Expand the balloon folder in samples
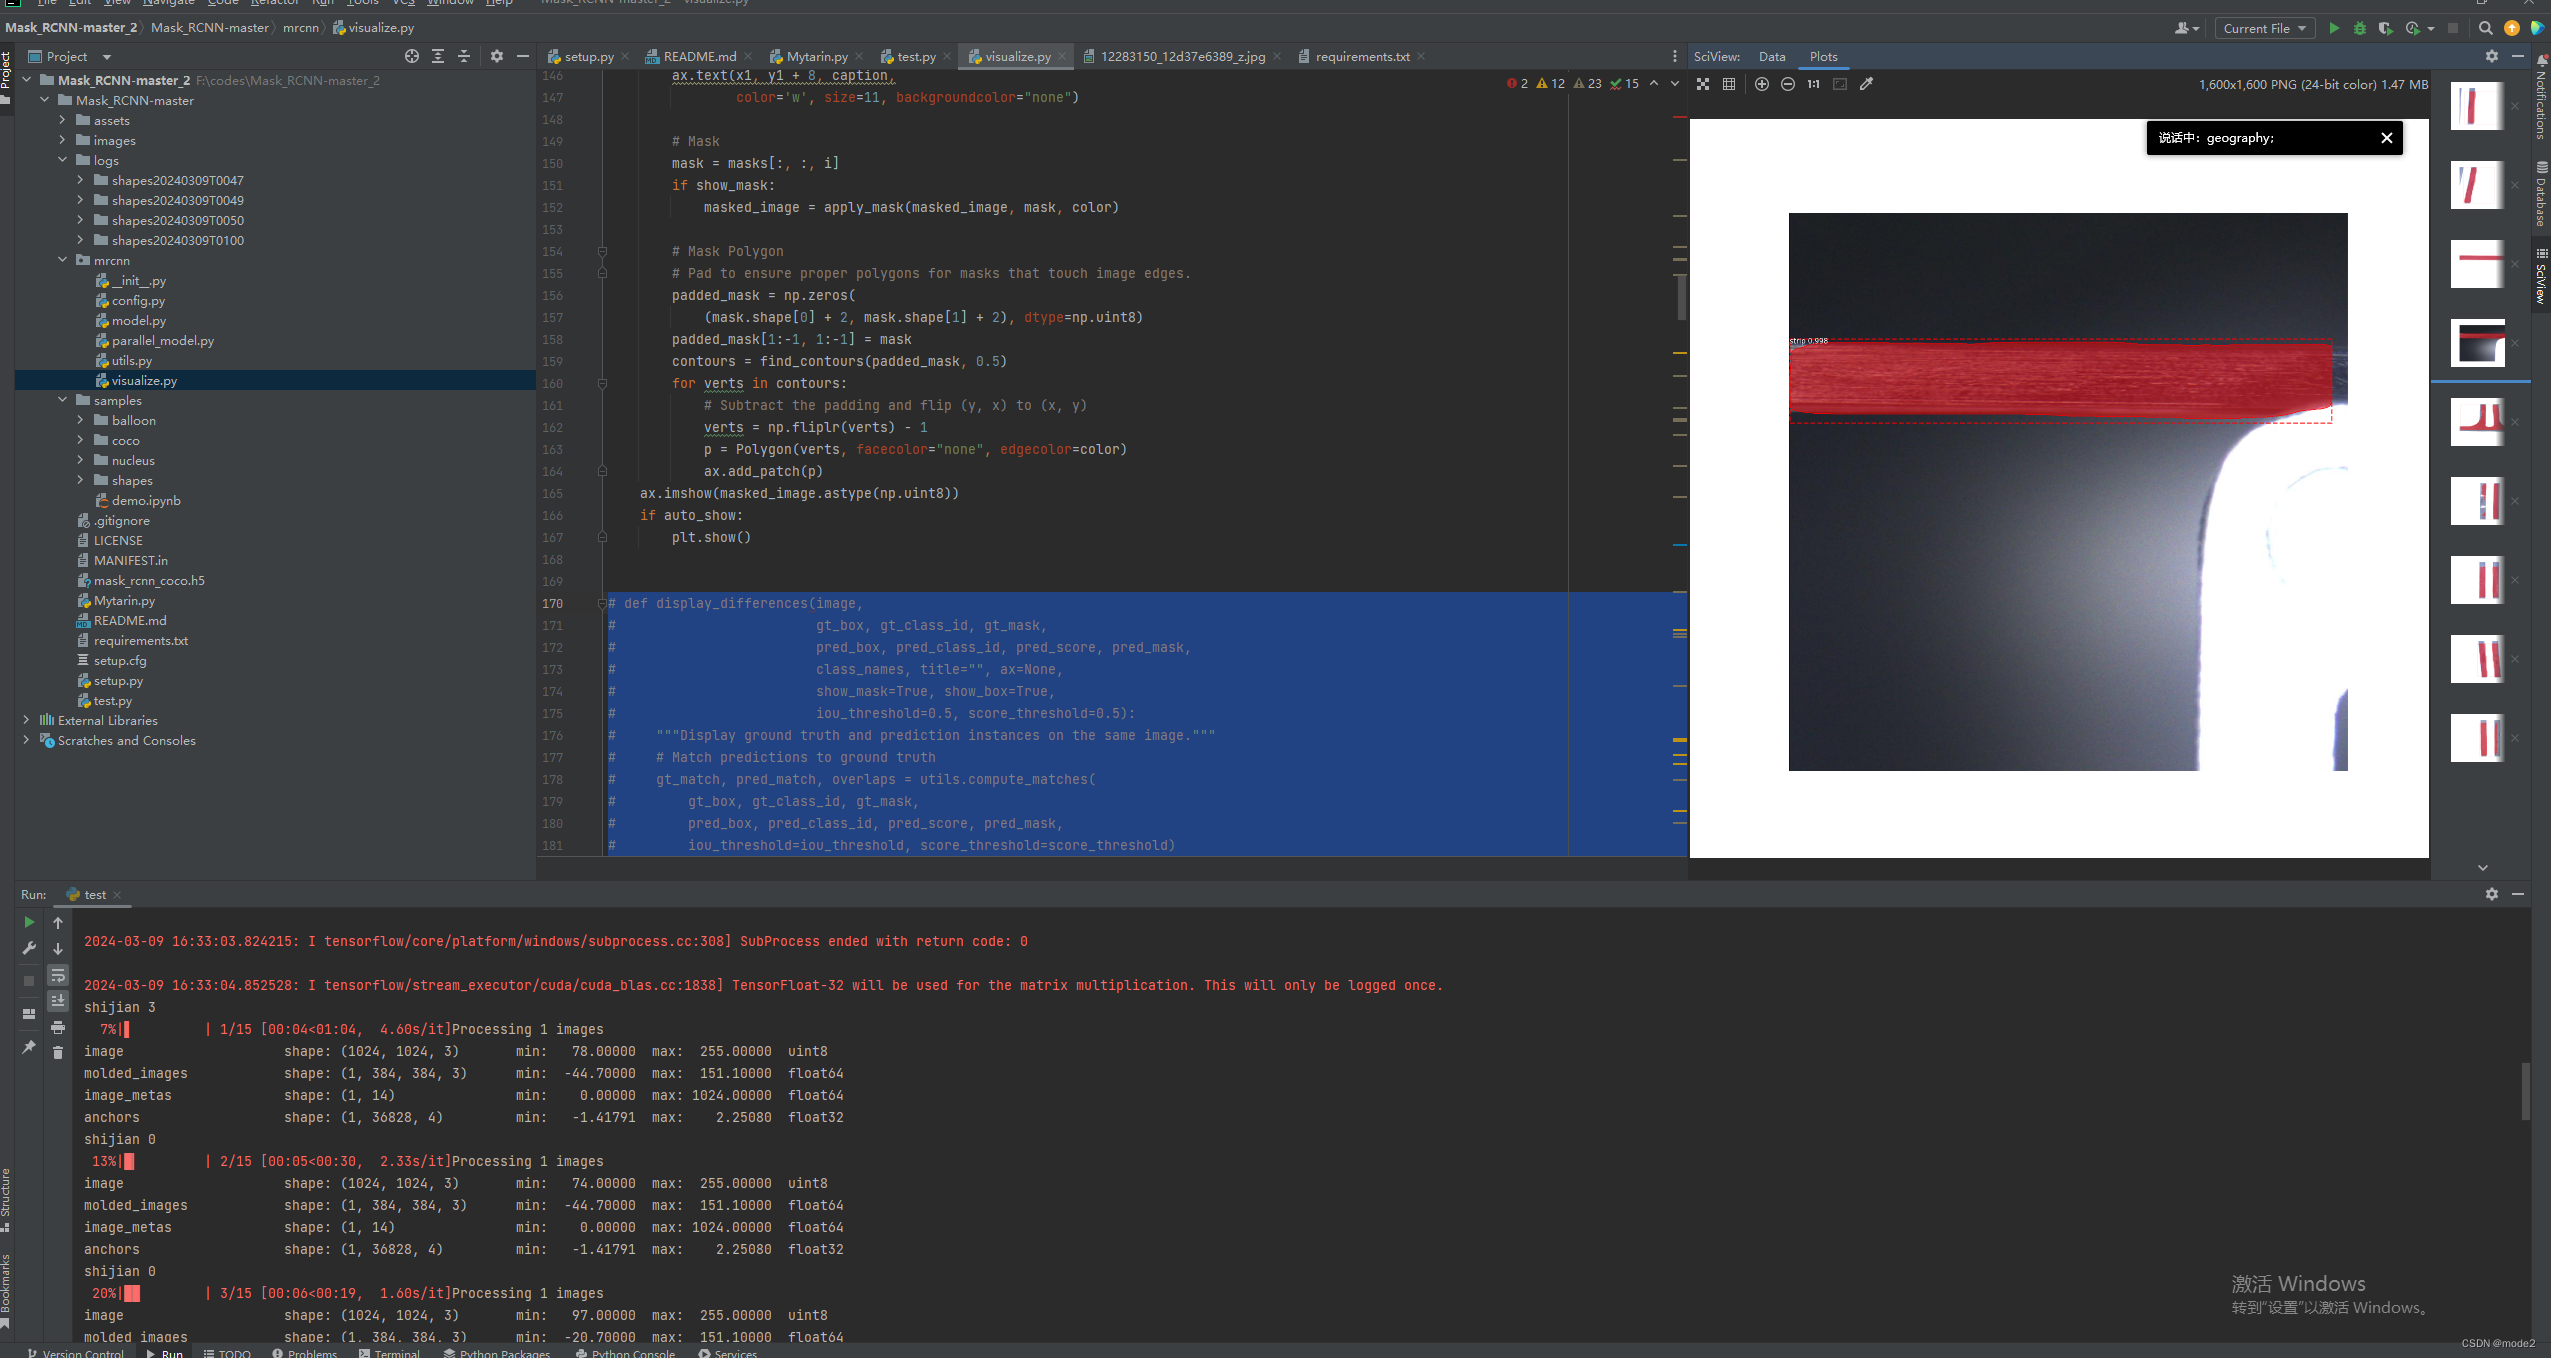This screenshot has width=2551, height=1358. pyautogui.click(x=81, y=421)
